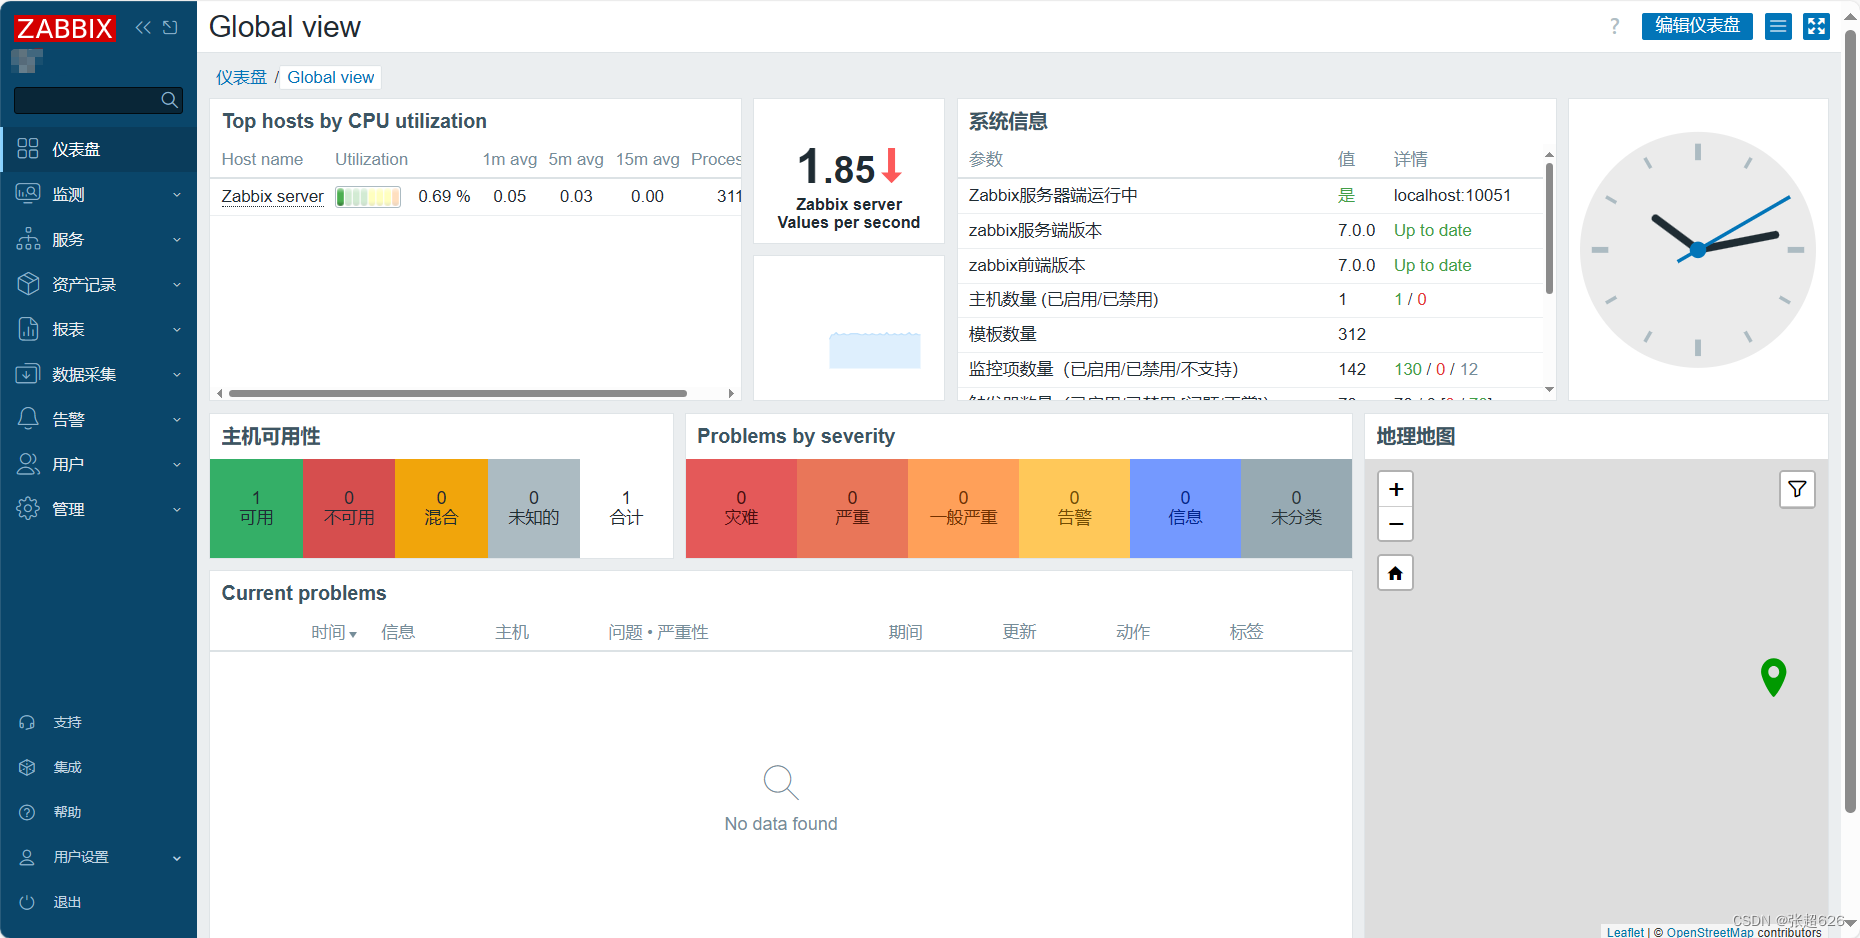The image size is (1860, 938).
Task: Click the analog clock widget
Action: point(1698,249)
